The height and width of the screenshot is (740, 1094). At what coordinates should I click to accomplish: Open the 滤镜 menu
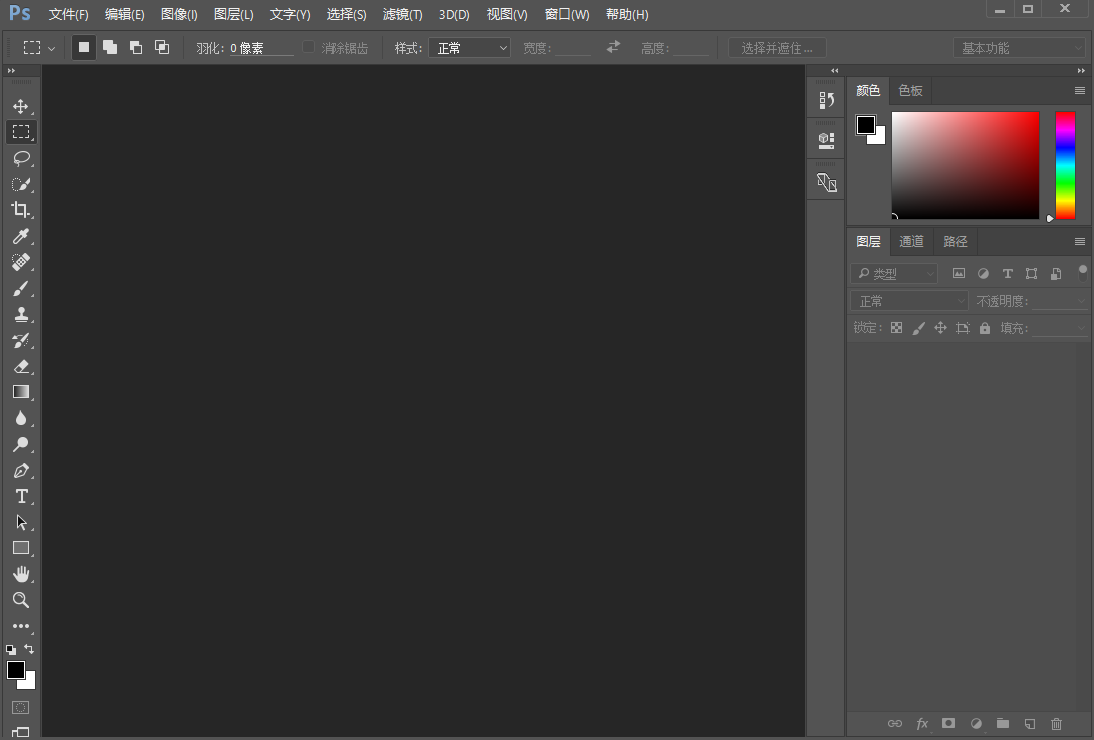coord(402,14)
